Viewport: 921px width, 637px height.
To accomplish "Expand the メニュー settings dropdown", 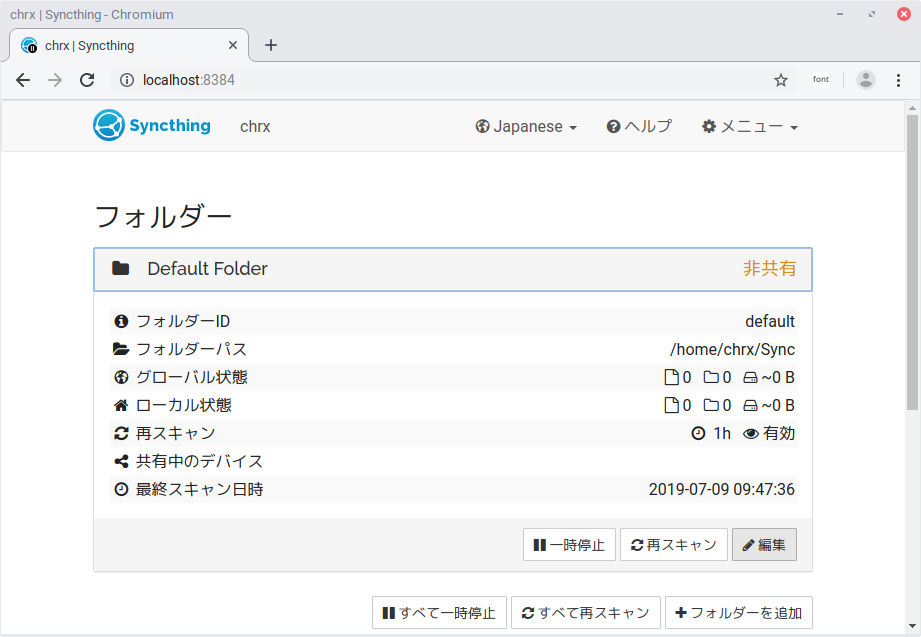I will click(749, 127).
